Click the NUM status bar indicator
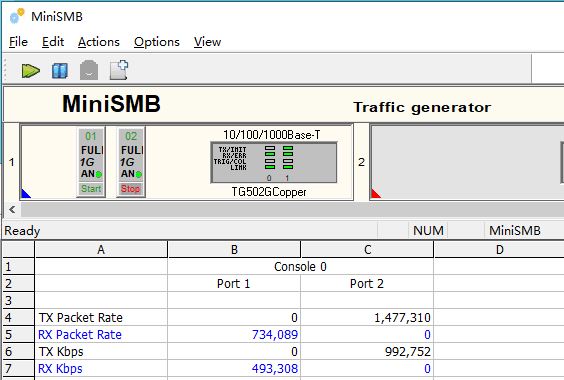This screenshot has width=564, height=380. tap(428, 231)
